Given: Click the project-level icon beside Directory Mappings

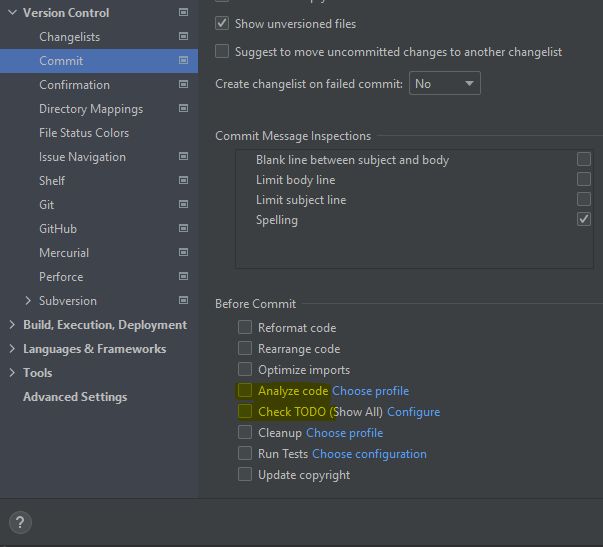Looking at the screenshot, I should (x=183, y=108).
